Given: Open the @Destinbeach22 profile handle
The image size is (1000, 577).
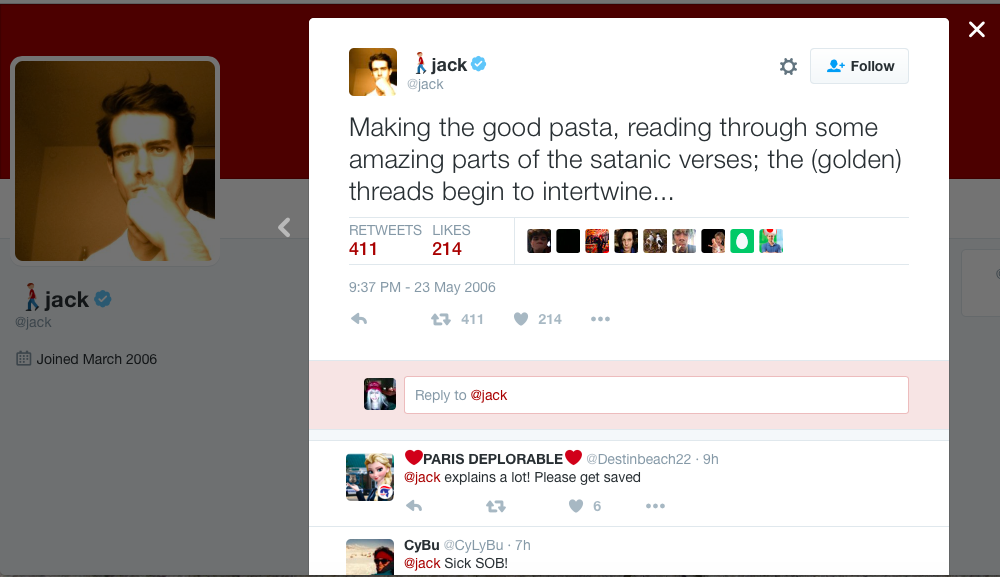Looking at the screenshot, I should point(638,459).
